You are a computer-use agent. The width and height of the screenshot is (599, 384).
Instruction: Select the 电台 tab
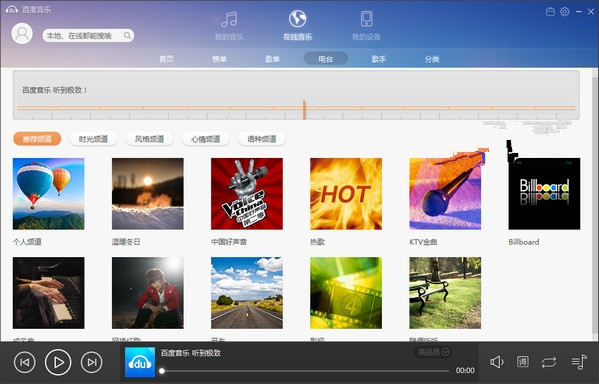(325, 59)
